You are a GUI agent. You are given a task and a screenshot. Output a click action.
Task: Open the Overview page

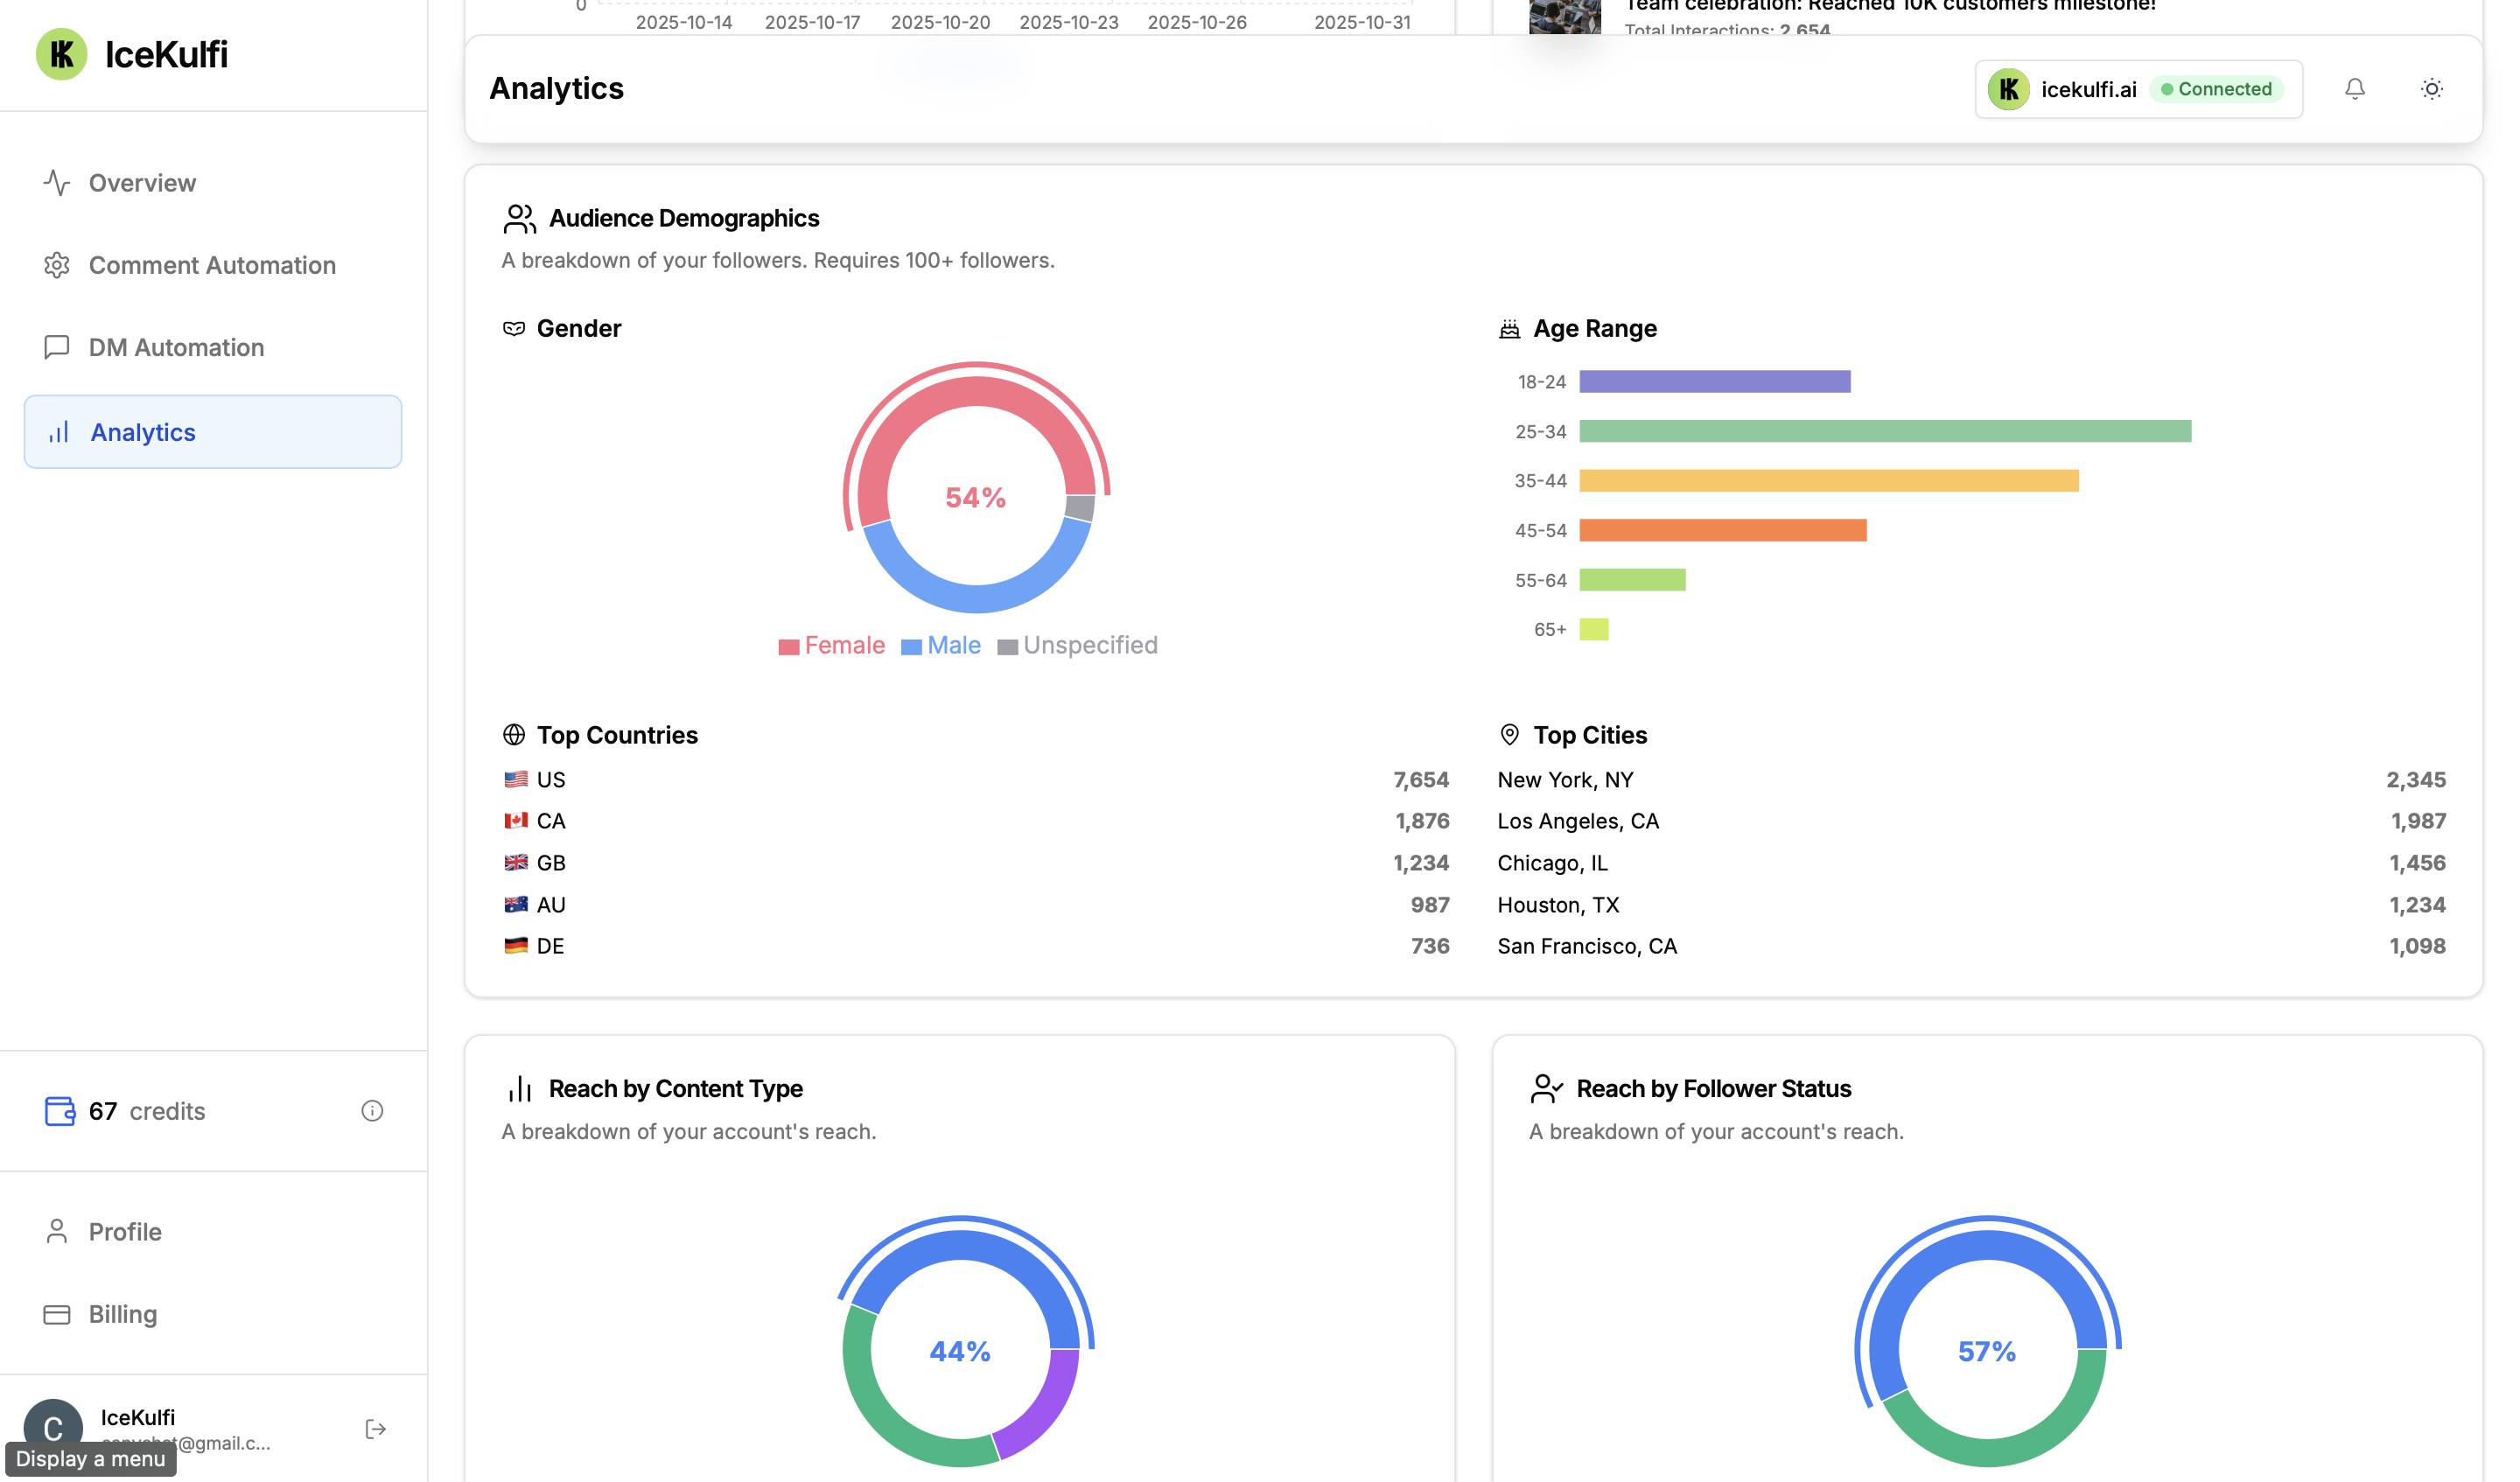(x=142, y=183)
